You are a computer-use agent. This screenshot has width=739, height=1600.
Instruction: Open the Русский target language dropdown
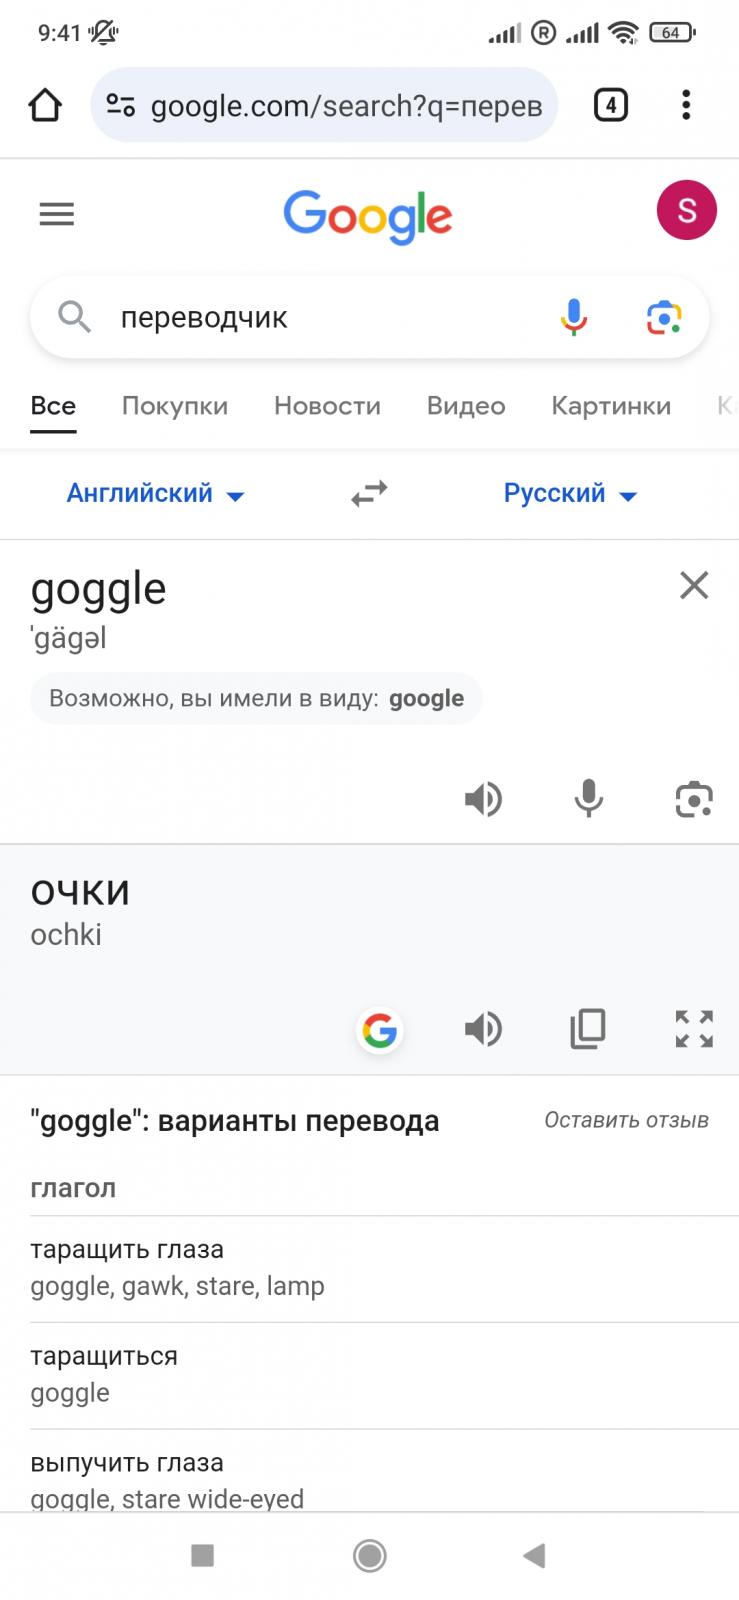point(570,493)
